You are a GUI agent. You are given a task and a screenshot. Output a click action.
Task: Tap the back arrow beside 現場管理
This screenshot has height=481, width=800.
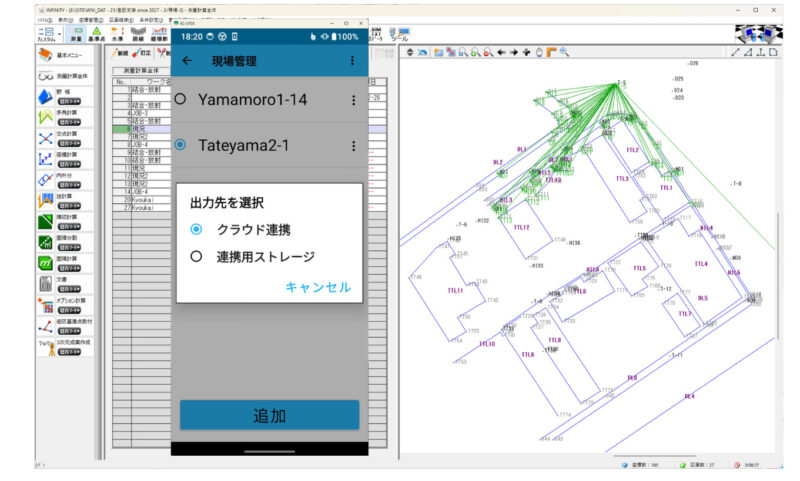187,61
